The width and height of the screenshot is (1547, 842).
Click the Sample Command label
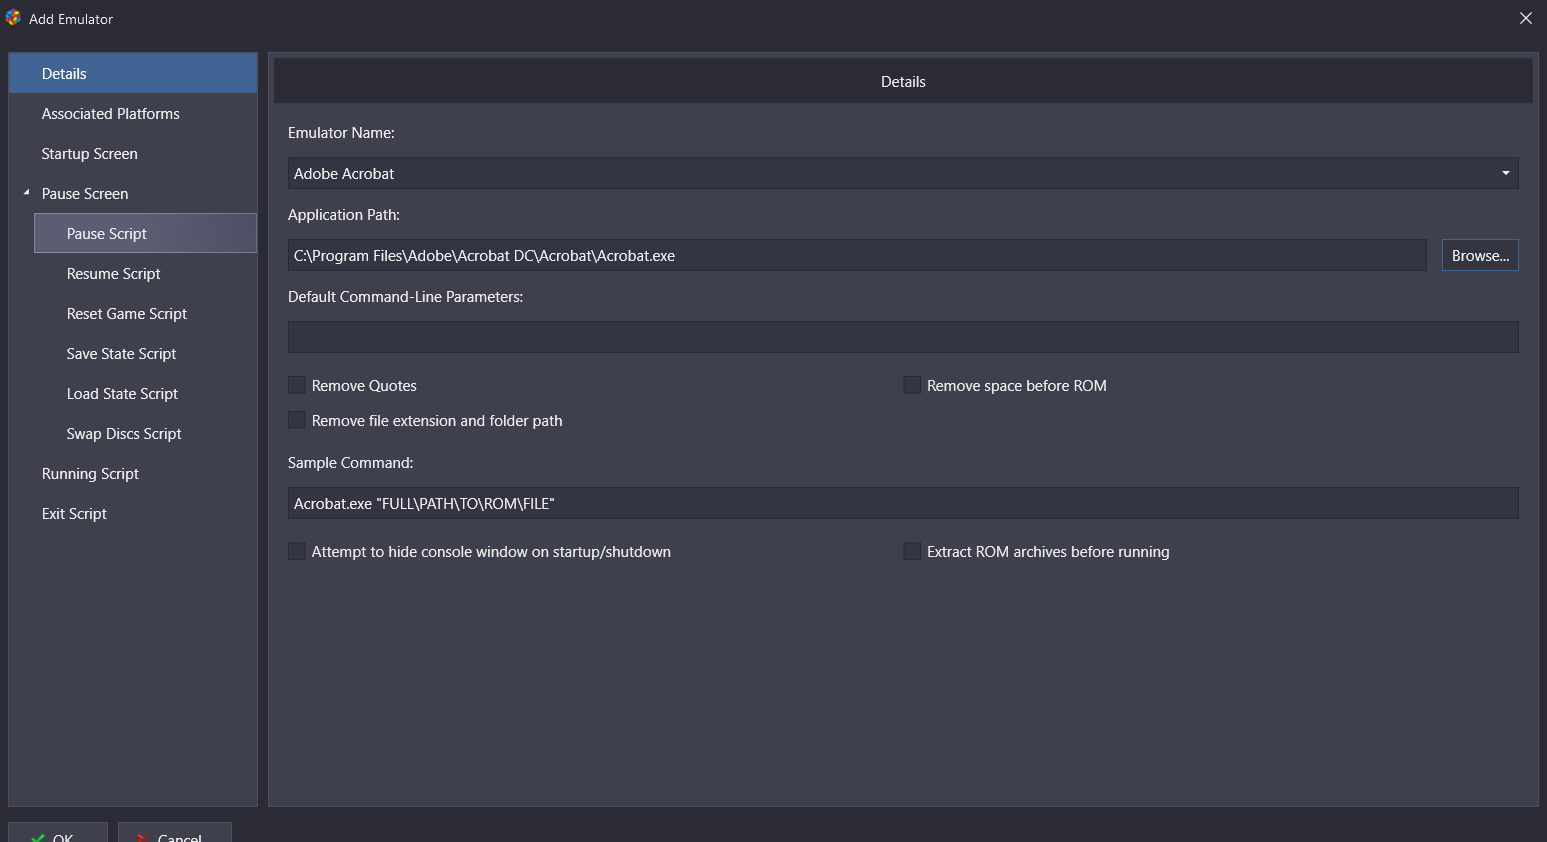pos(350,463)
